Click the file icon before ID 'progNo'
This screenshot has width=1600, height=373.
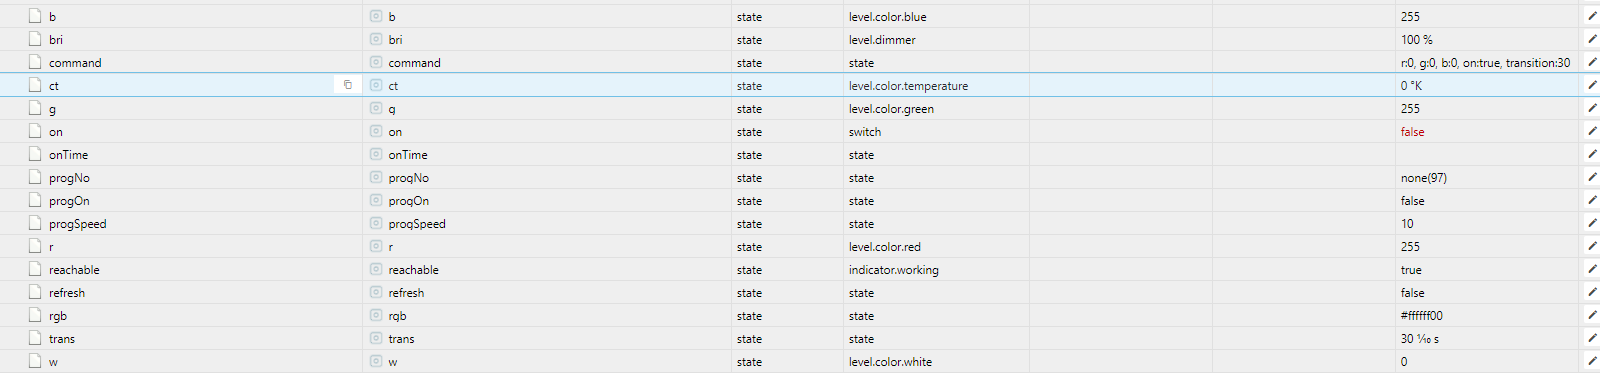coord(35,177)
